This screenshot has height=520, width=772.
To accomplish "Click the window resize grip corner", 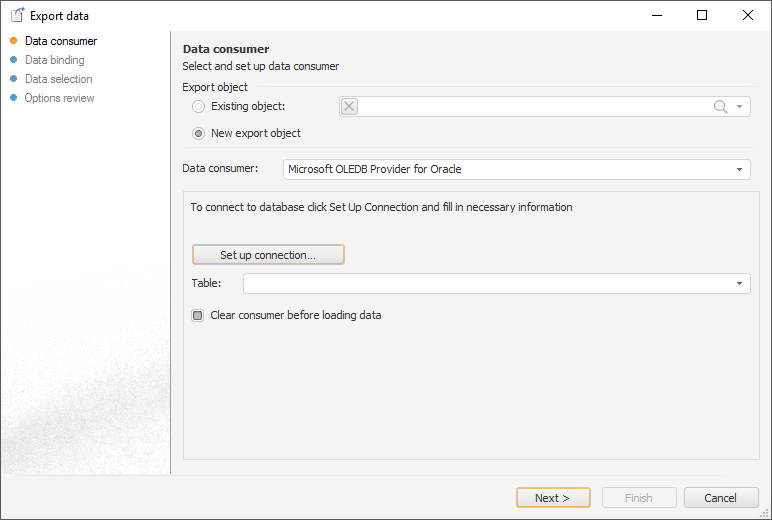I will coord(765,513).
